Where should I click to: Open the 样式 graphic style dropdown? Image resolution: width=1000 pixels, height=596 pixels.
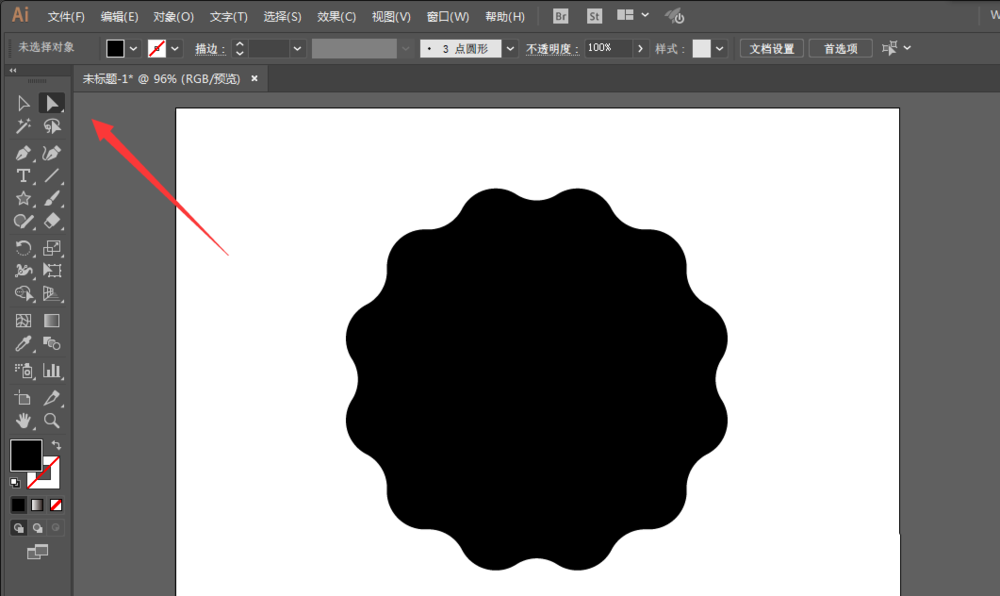[x=719, y=48]
